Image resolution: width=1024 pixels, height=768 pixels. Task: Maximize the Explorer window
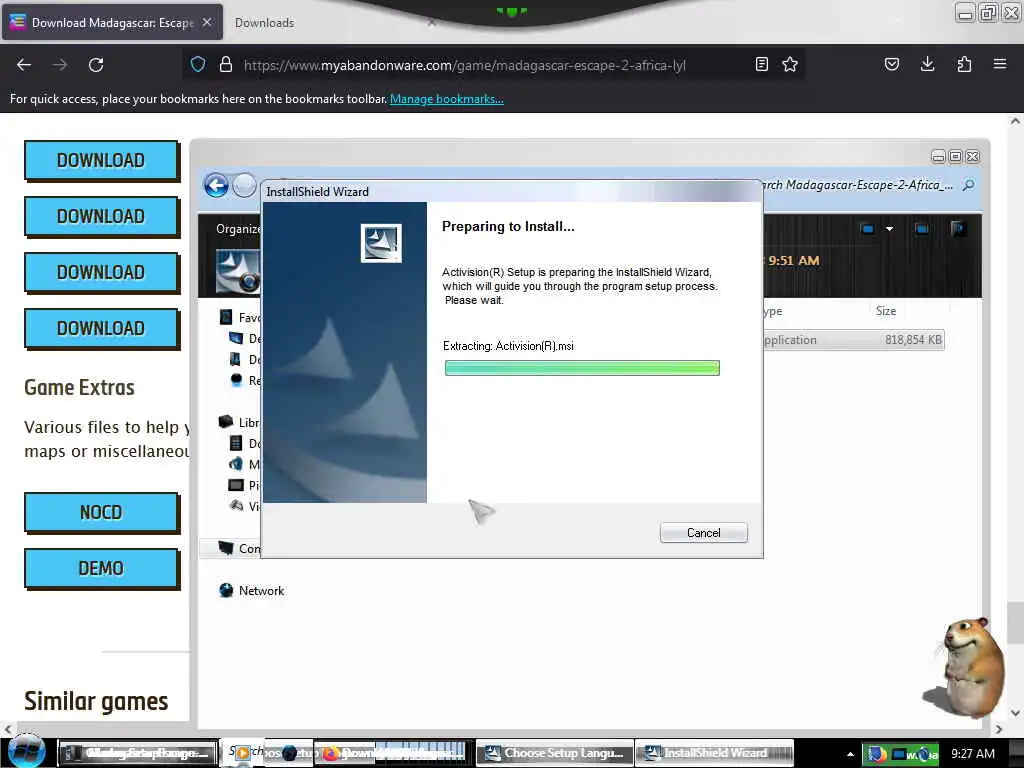click(955, 157)
